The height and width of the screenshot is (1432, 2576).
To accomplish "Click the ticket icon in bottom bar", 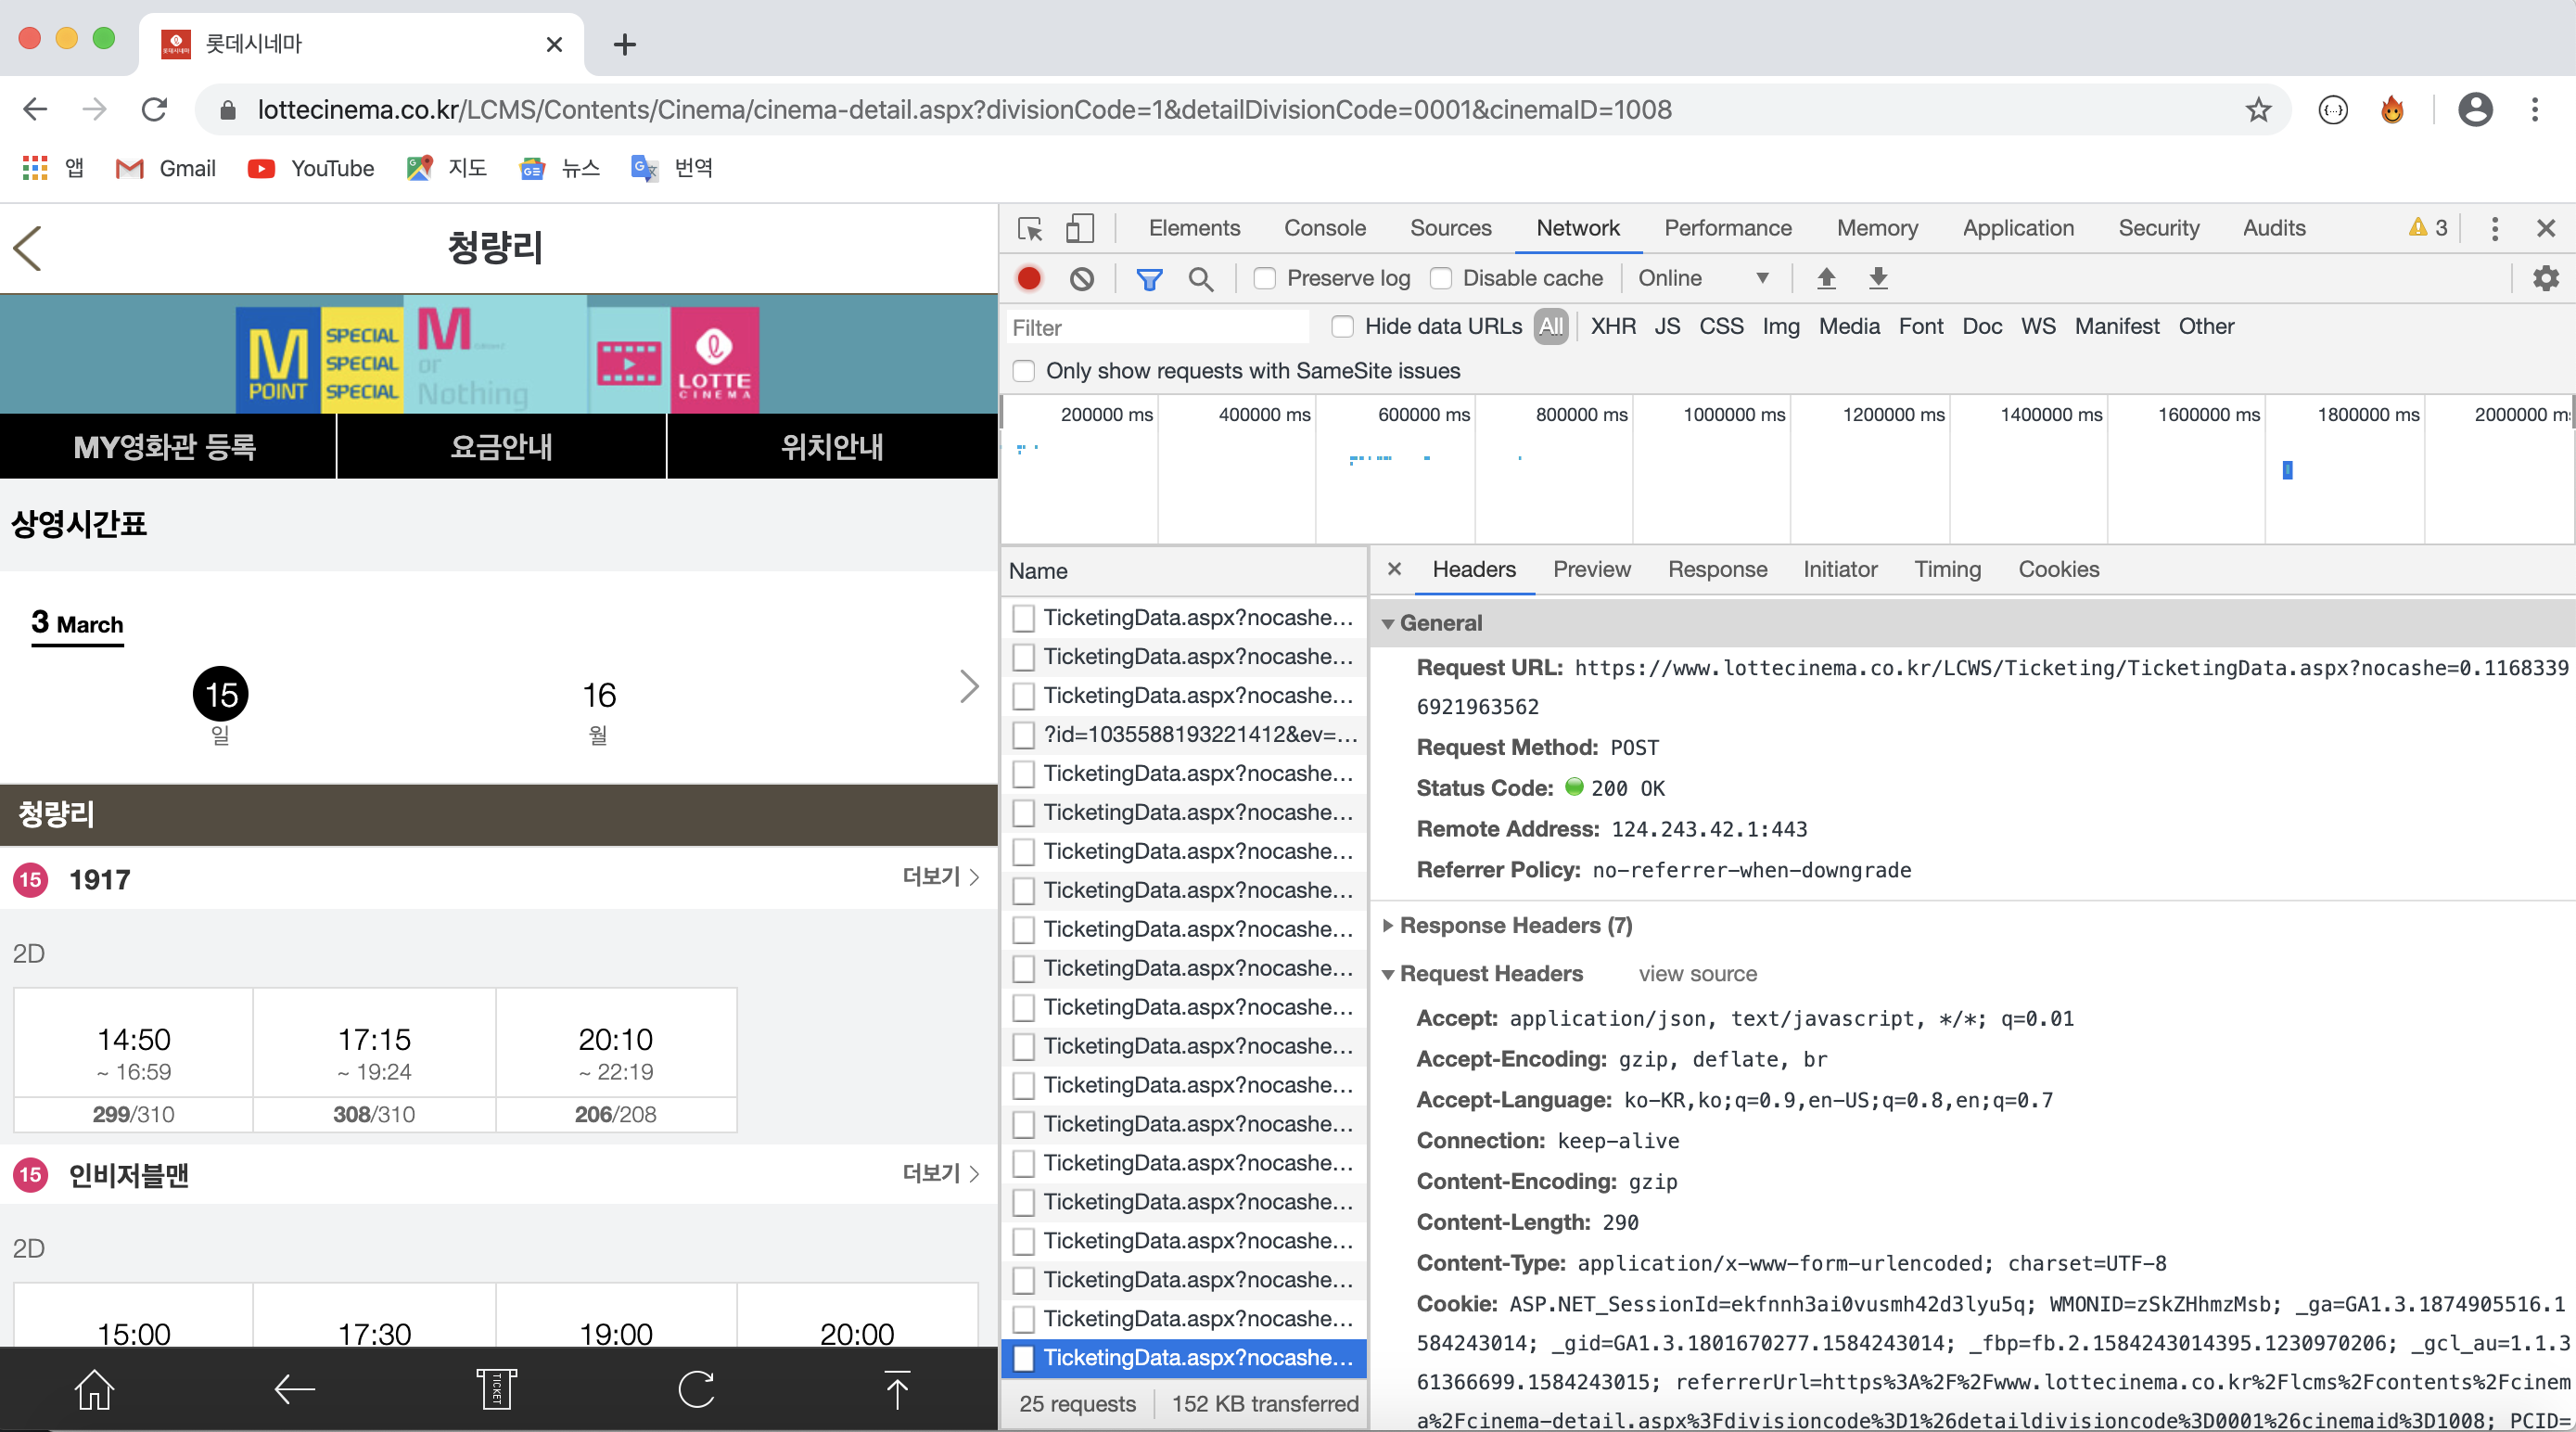I will click(495, 1389).
